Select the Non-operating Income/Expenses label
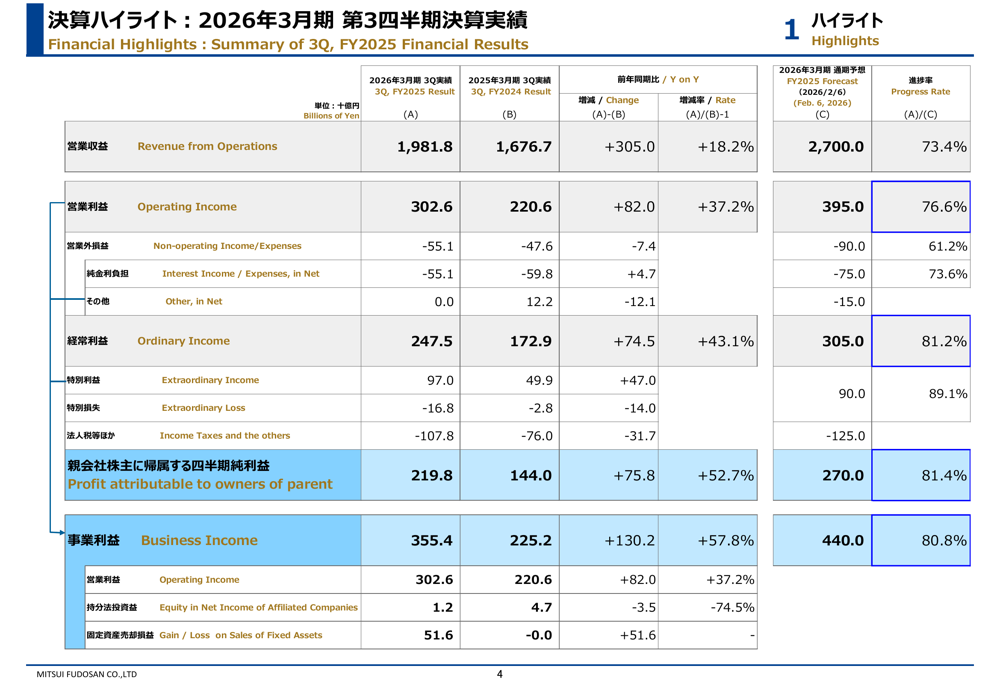 pyautogui.click(x=227, y=246)
